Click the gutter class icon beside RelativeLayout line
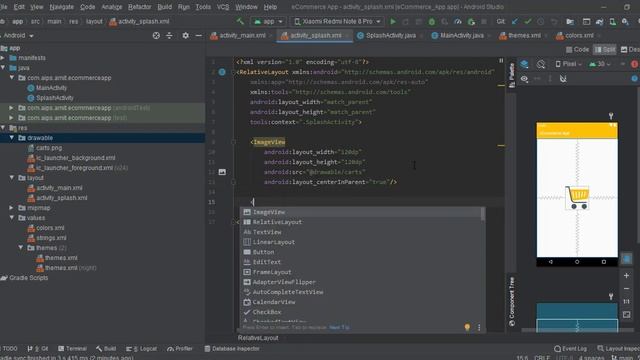This screenshot has width=640, height=360. 222,72
